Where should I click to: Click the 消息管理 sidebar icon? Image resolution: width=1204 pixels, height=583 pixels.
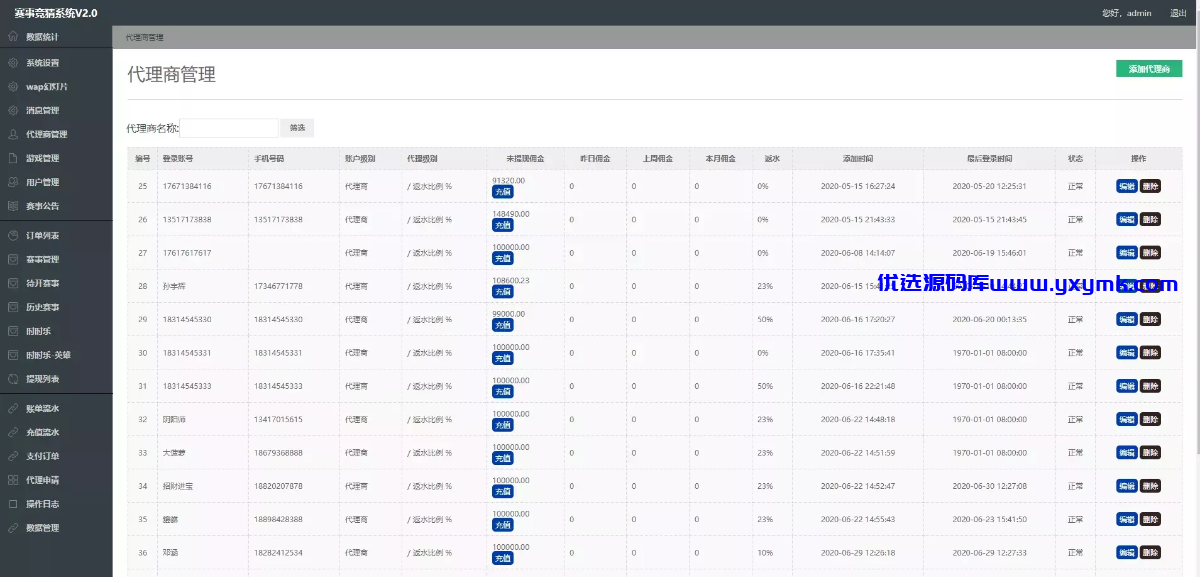[x=13, y=111]
